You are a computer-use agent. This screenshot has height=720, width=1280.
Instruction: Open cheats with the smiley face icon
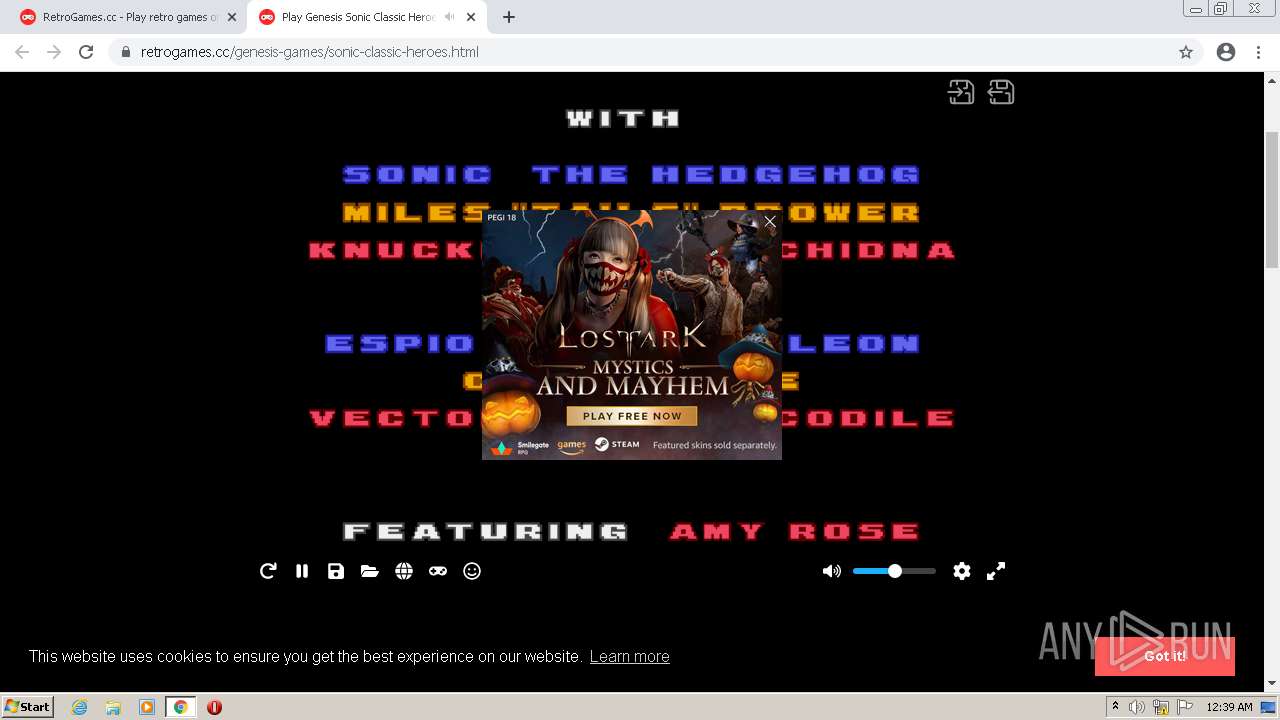[x=472, y=571]
